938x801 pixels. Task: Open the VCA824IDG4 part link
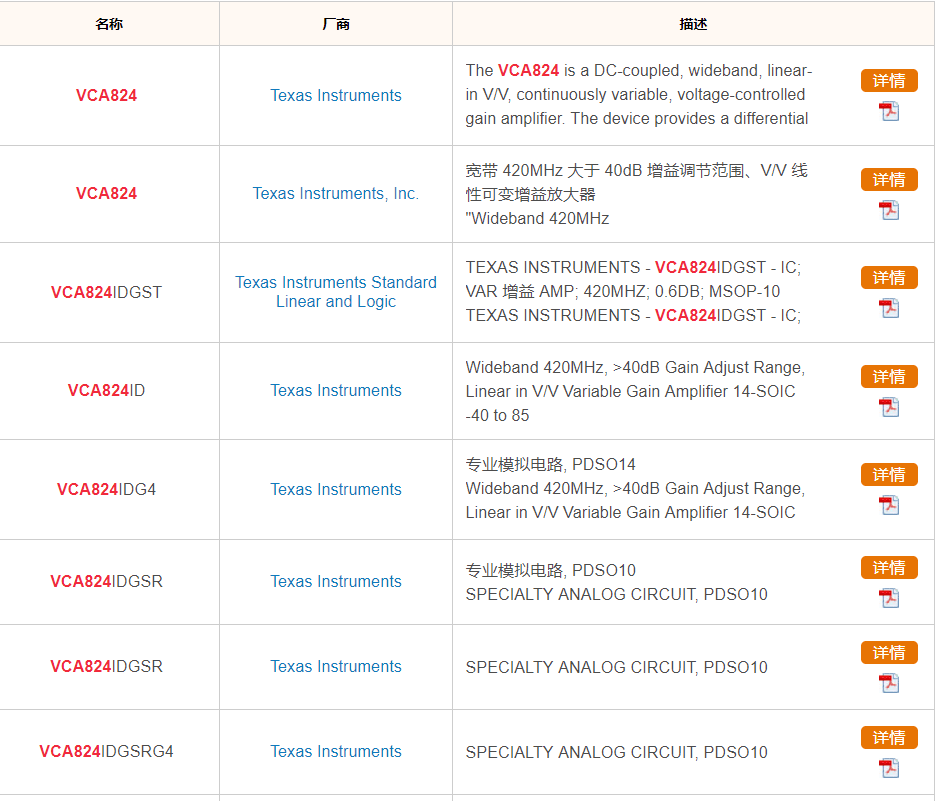(106, 489)
